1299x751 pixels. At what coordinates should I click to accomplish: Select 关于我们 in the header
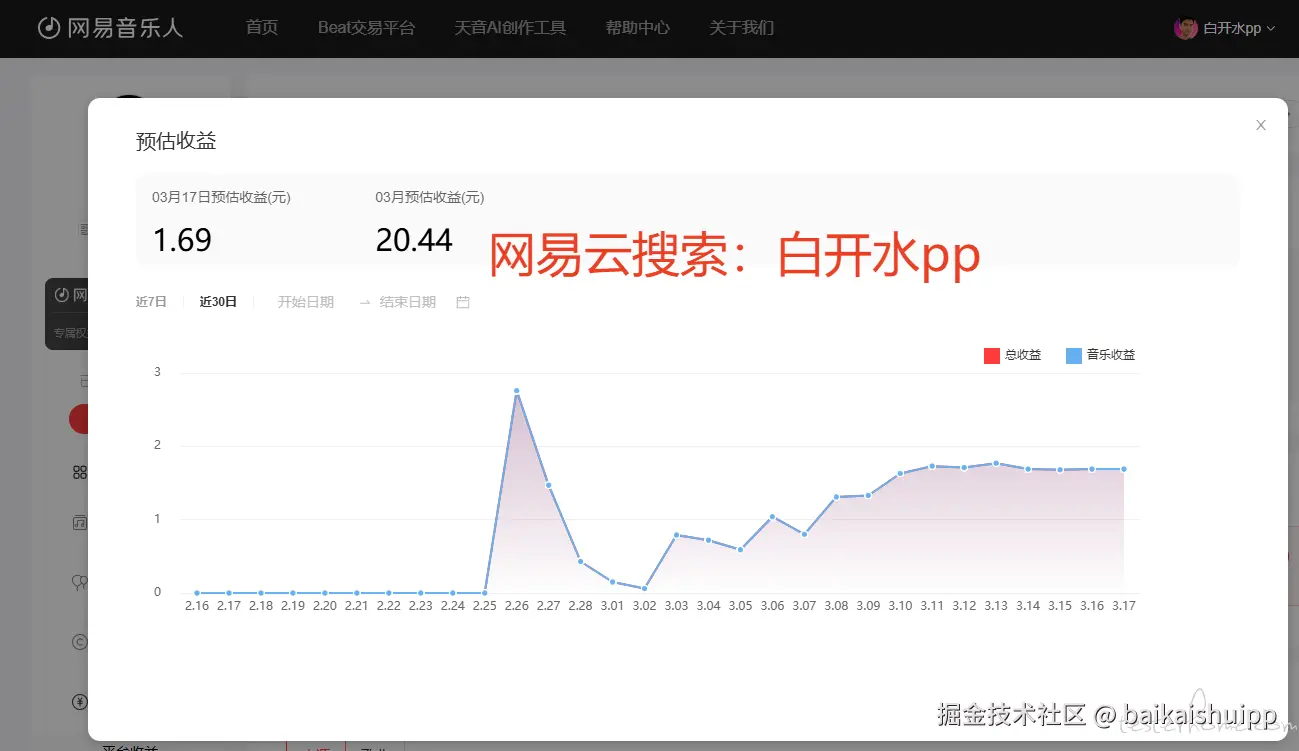pos(741,28)
